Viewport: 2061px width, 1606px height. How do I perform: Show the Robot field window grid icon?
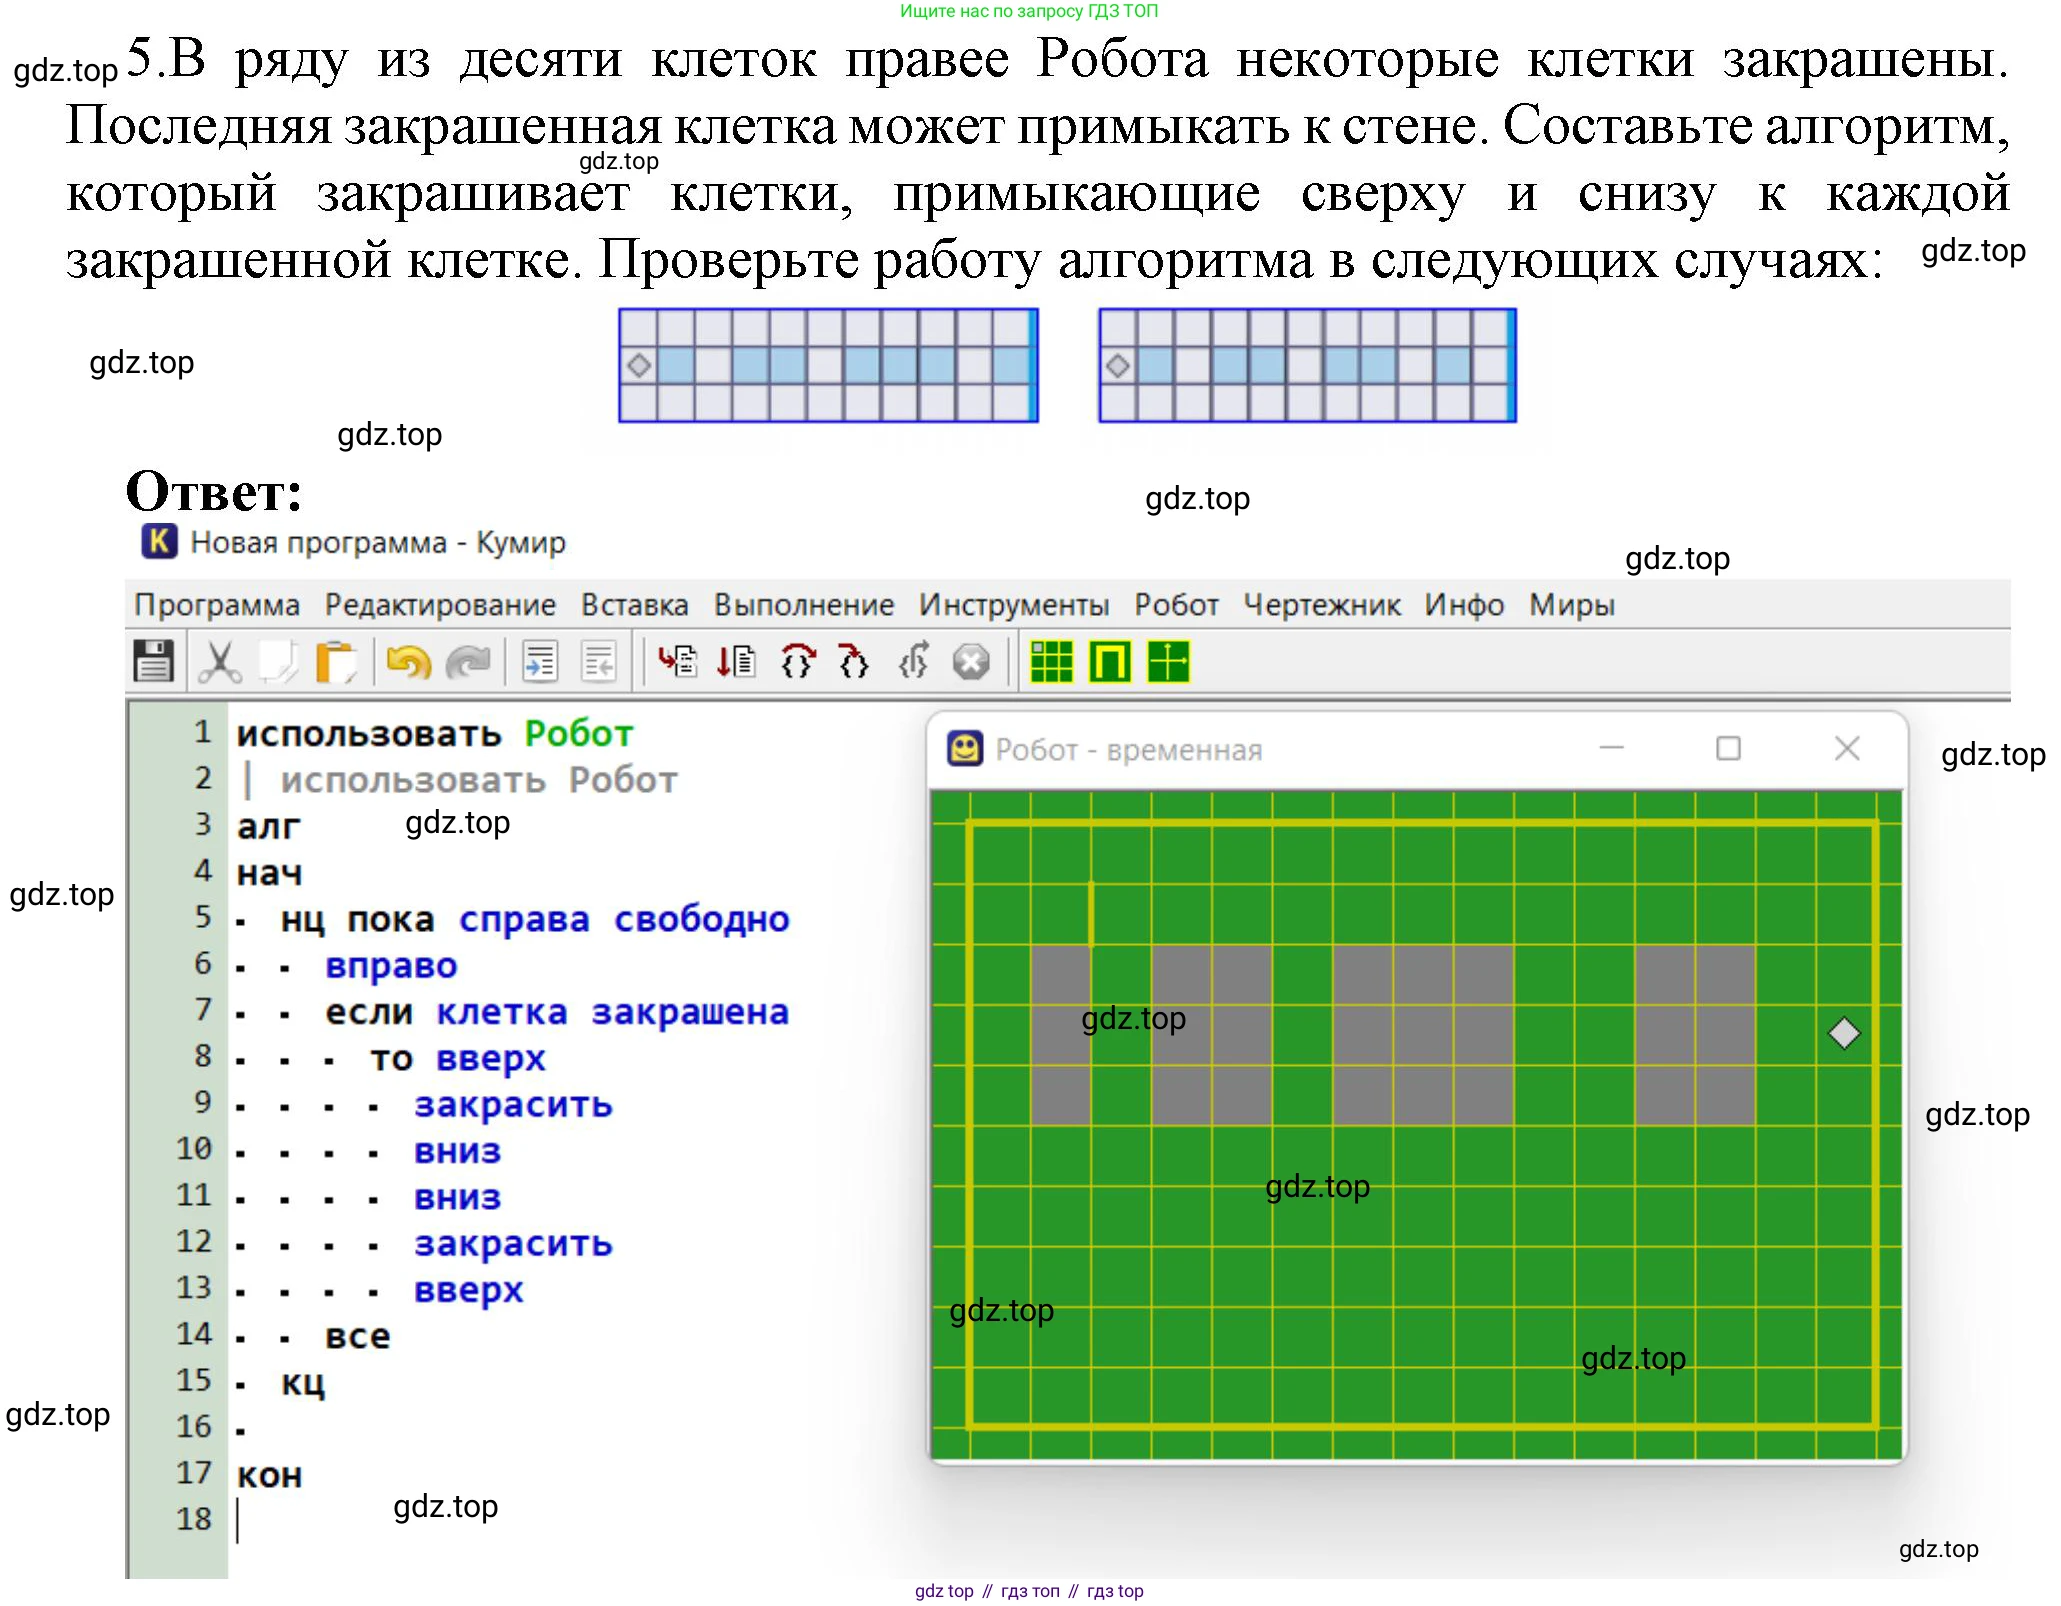[x=1051, y=661]
